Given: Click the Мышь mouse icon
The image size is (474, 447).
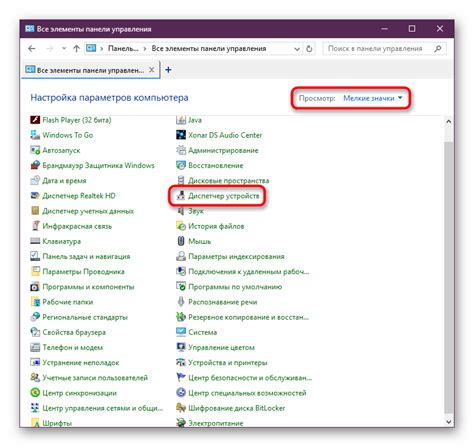Looking at the screenshot, I should pyautogui.click(x=181, y=241).
